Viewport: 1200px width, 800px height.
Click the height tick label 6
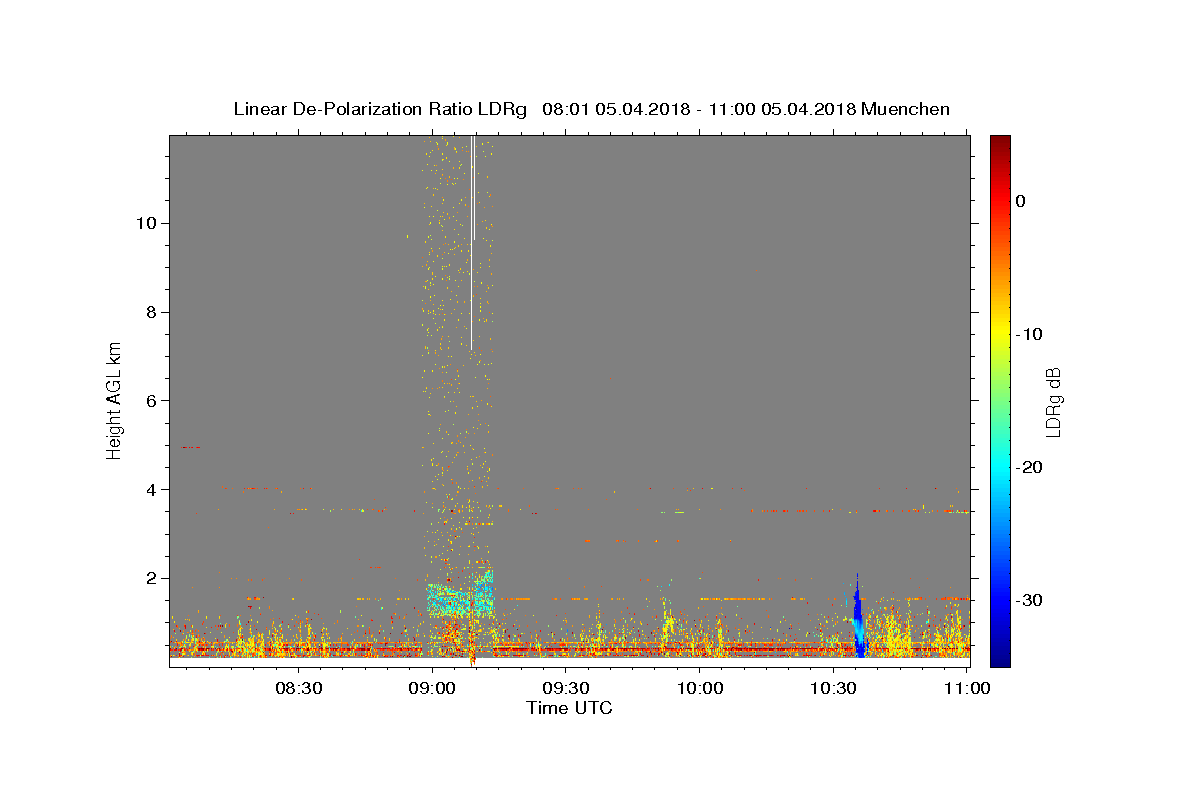tap(150, 401)
